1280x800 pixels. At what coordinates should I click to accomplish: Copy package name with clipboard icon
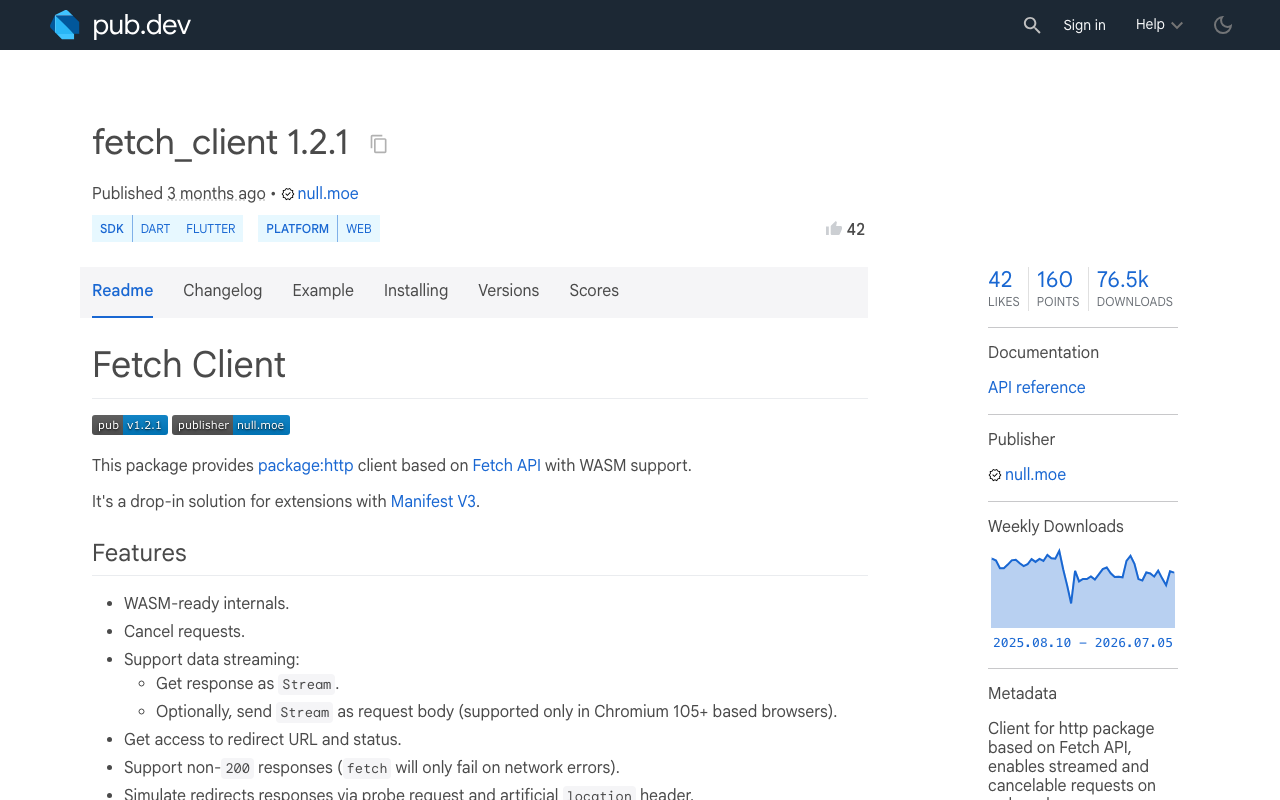(378, 144)
